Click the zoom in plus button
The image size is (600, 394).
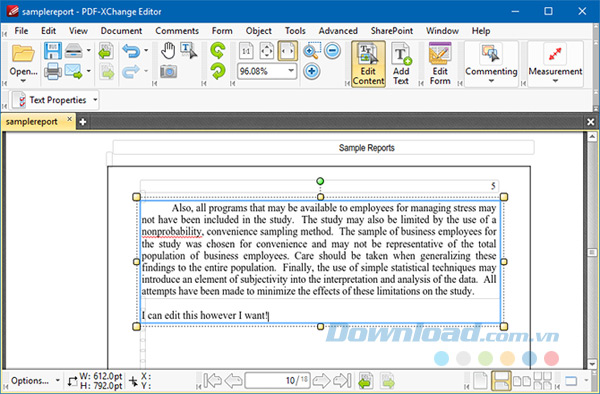tap(311, 72)
